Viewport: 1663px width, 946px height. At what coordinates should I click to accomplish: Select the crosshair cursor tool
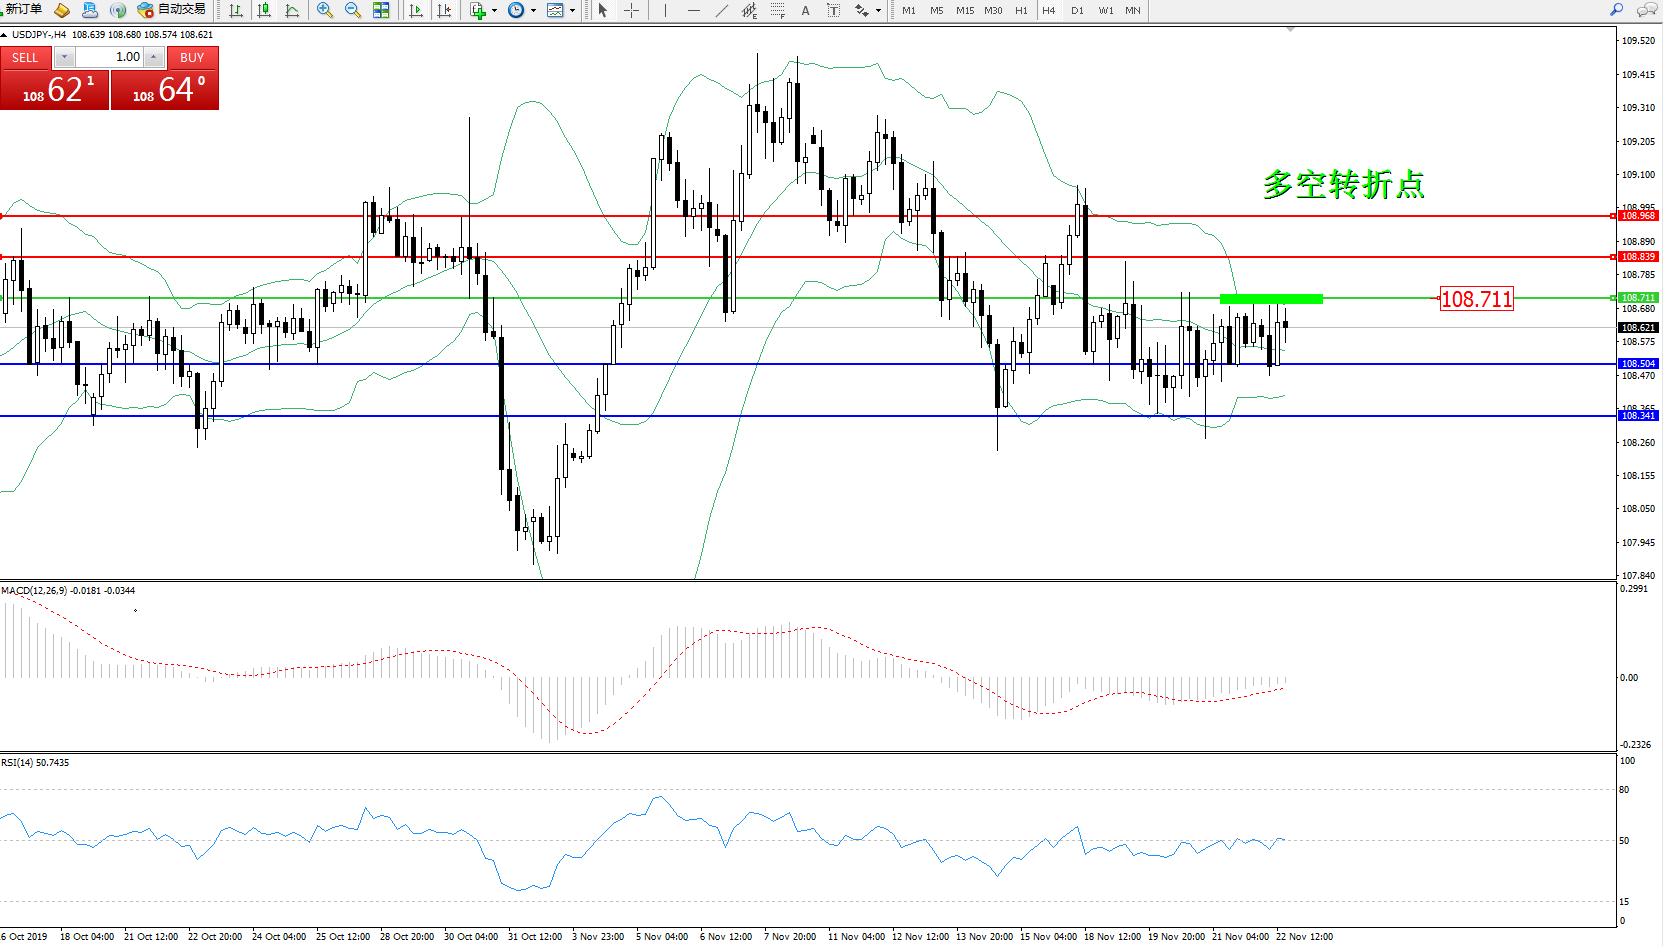point(632,10)
